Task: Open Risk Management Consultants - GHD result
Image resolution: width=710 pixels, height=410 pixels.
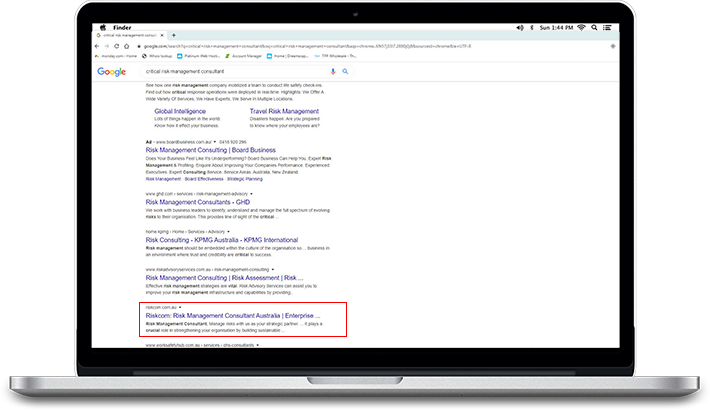Action: pos(198,202)
